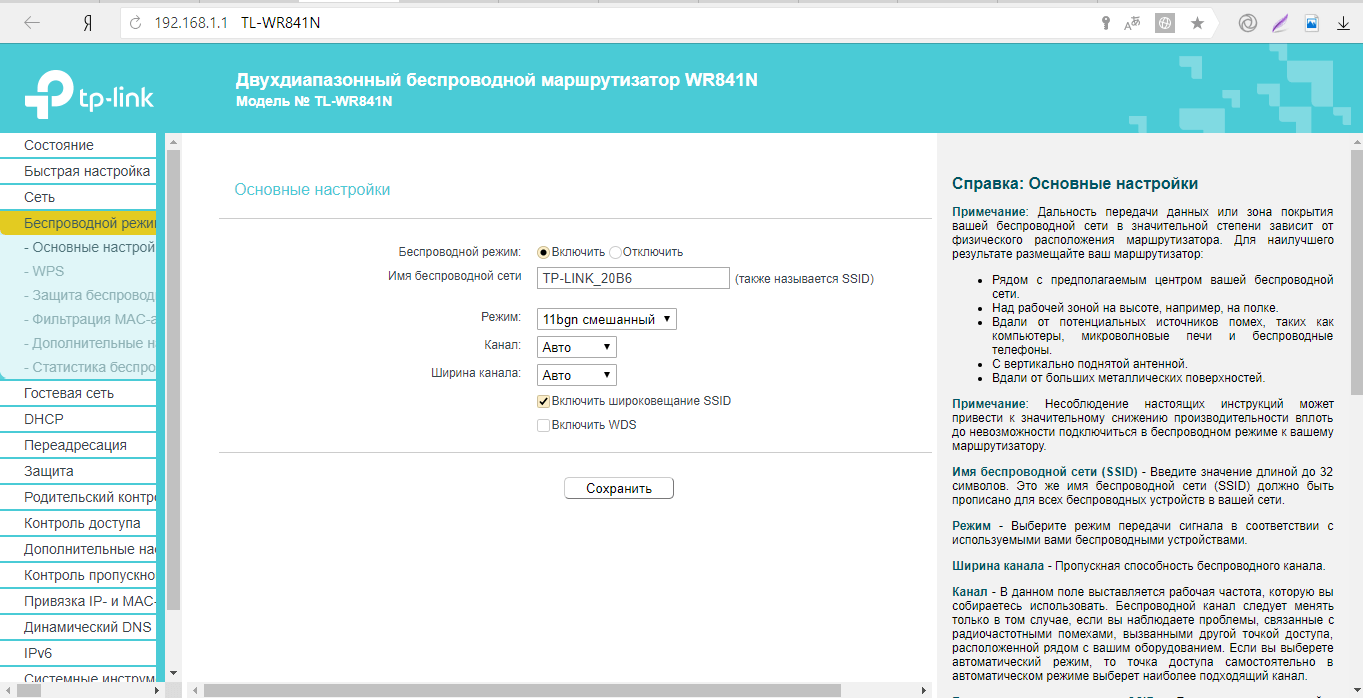Open the Alice assistant spiral icon
This screenshot has height=698, width=1363.
pos(1247,23)
